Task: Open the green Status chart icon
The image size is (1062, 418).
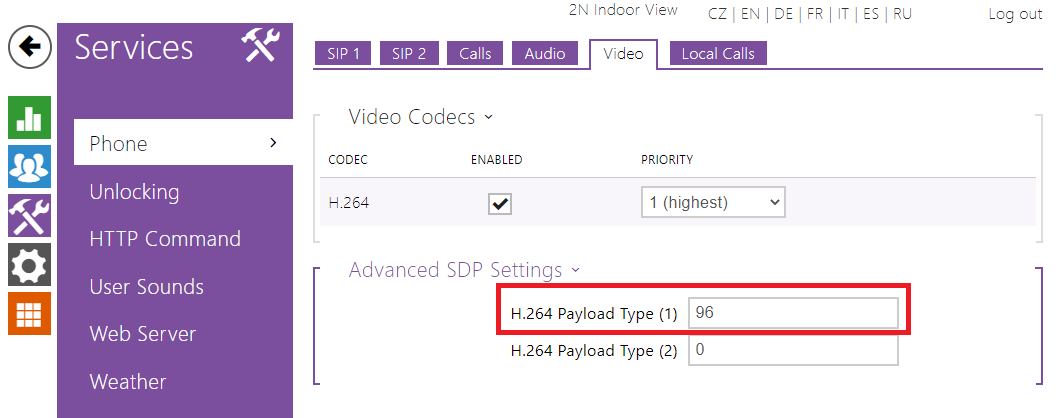Action: (29, 118)
